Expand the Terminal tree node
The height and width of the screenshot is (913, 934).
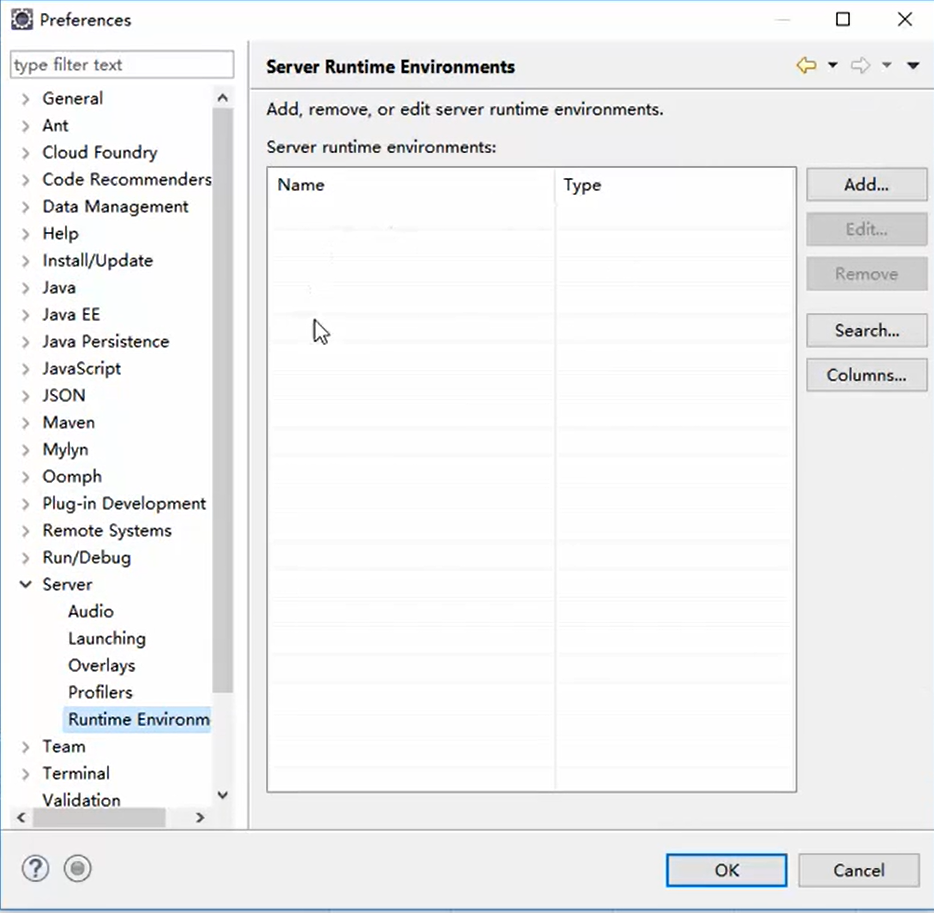coord(25,774)
